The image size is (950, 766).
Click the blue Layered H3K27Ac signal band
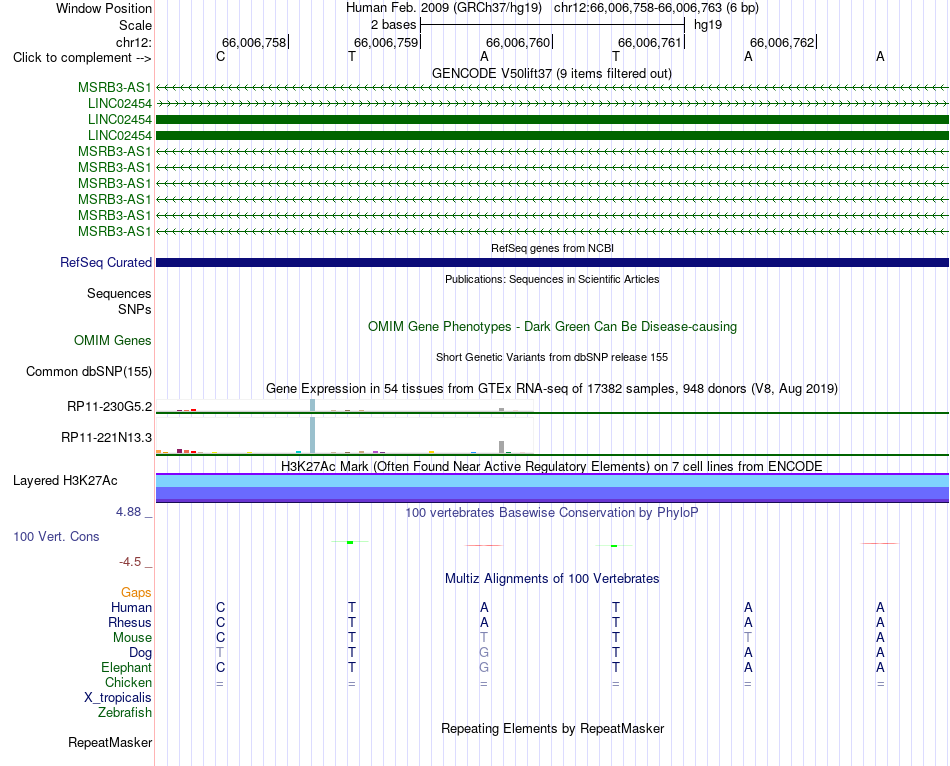pyautogui.click(x=552, y=488)
